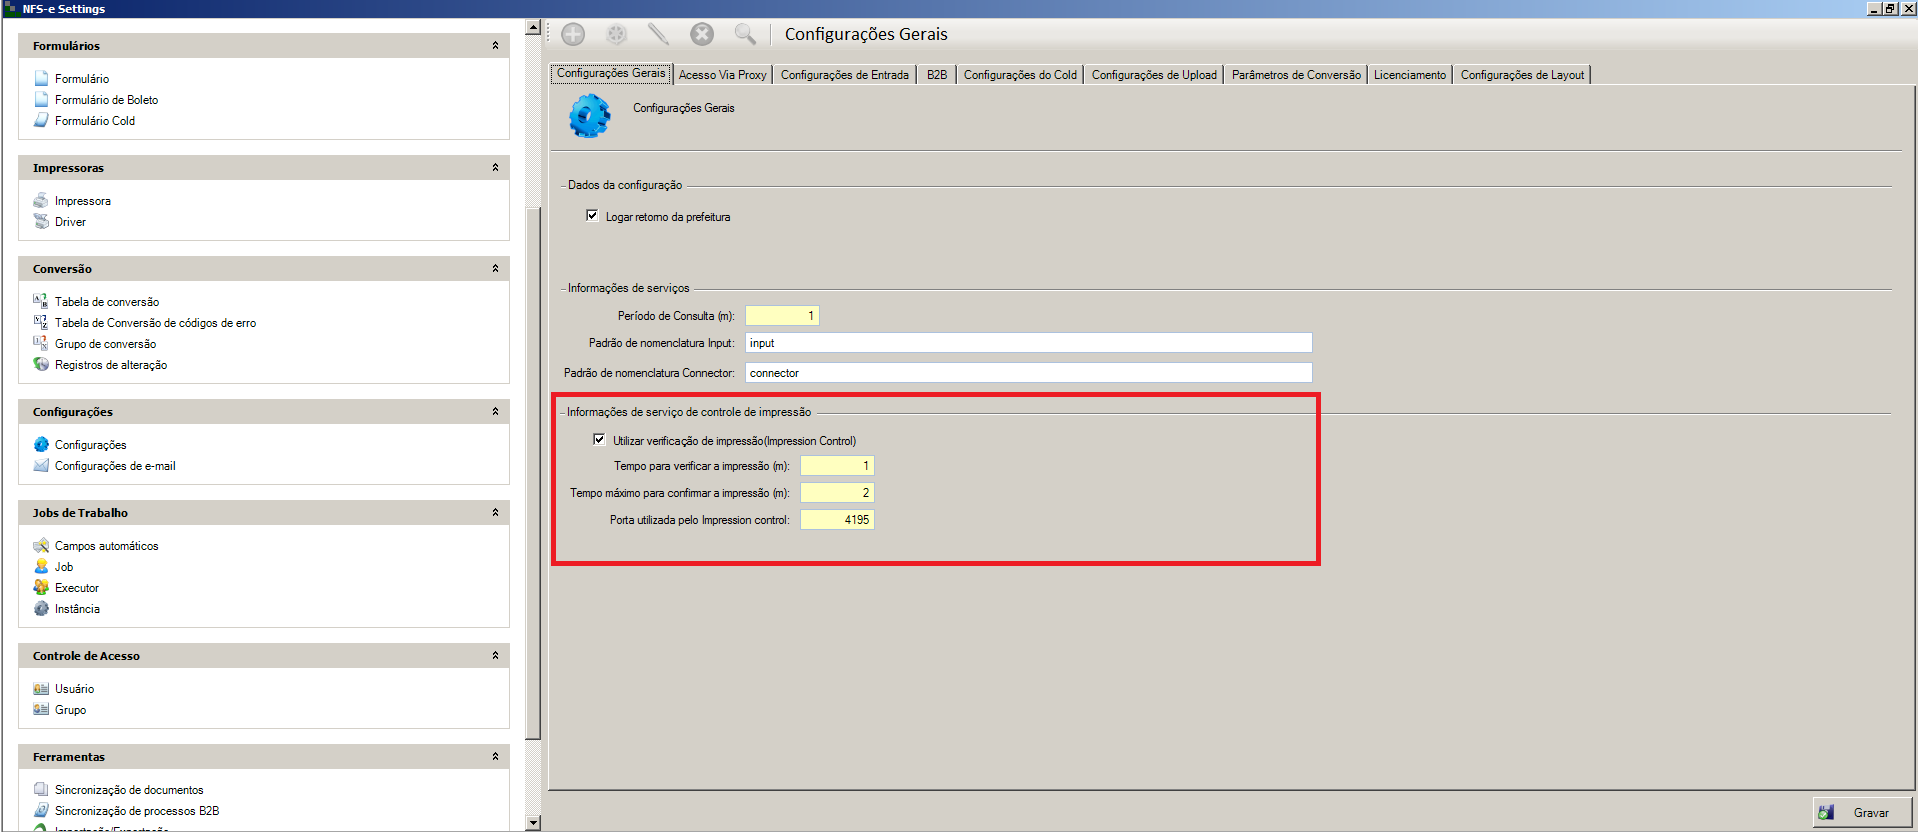This screenshot has width=1919, height=834.
Task: Click Tempo para verificar a impressão field
Action: click(837, 465)
